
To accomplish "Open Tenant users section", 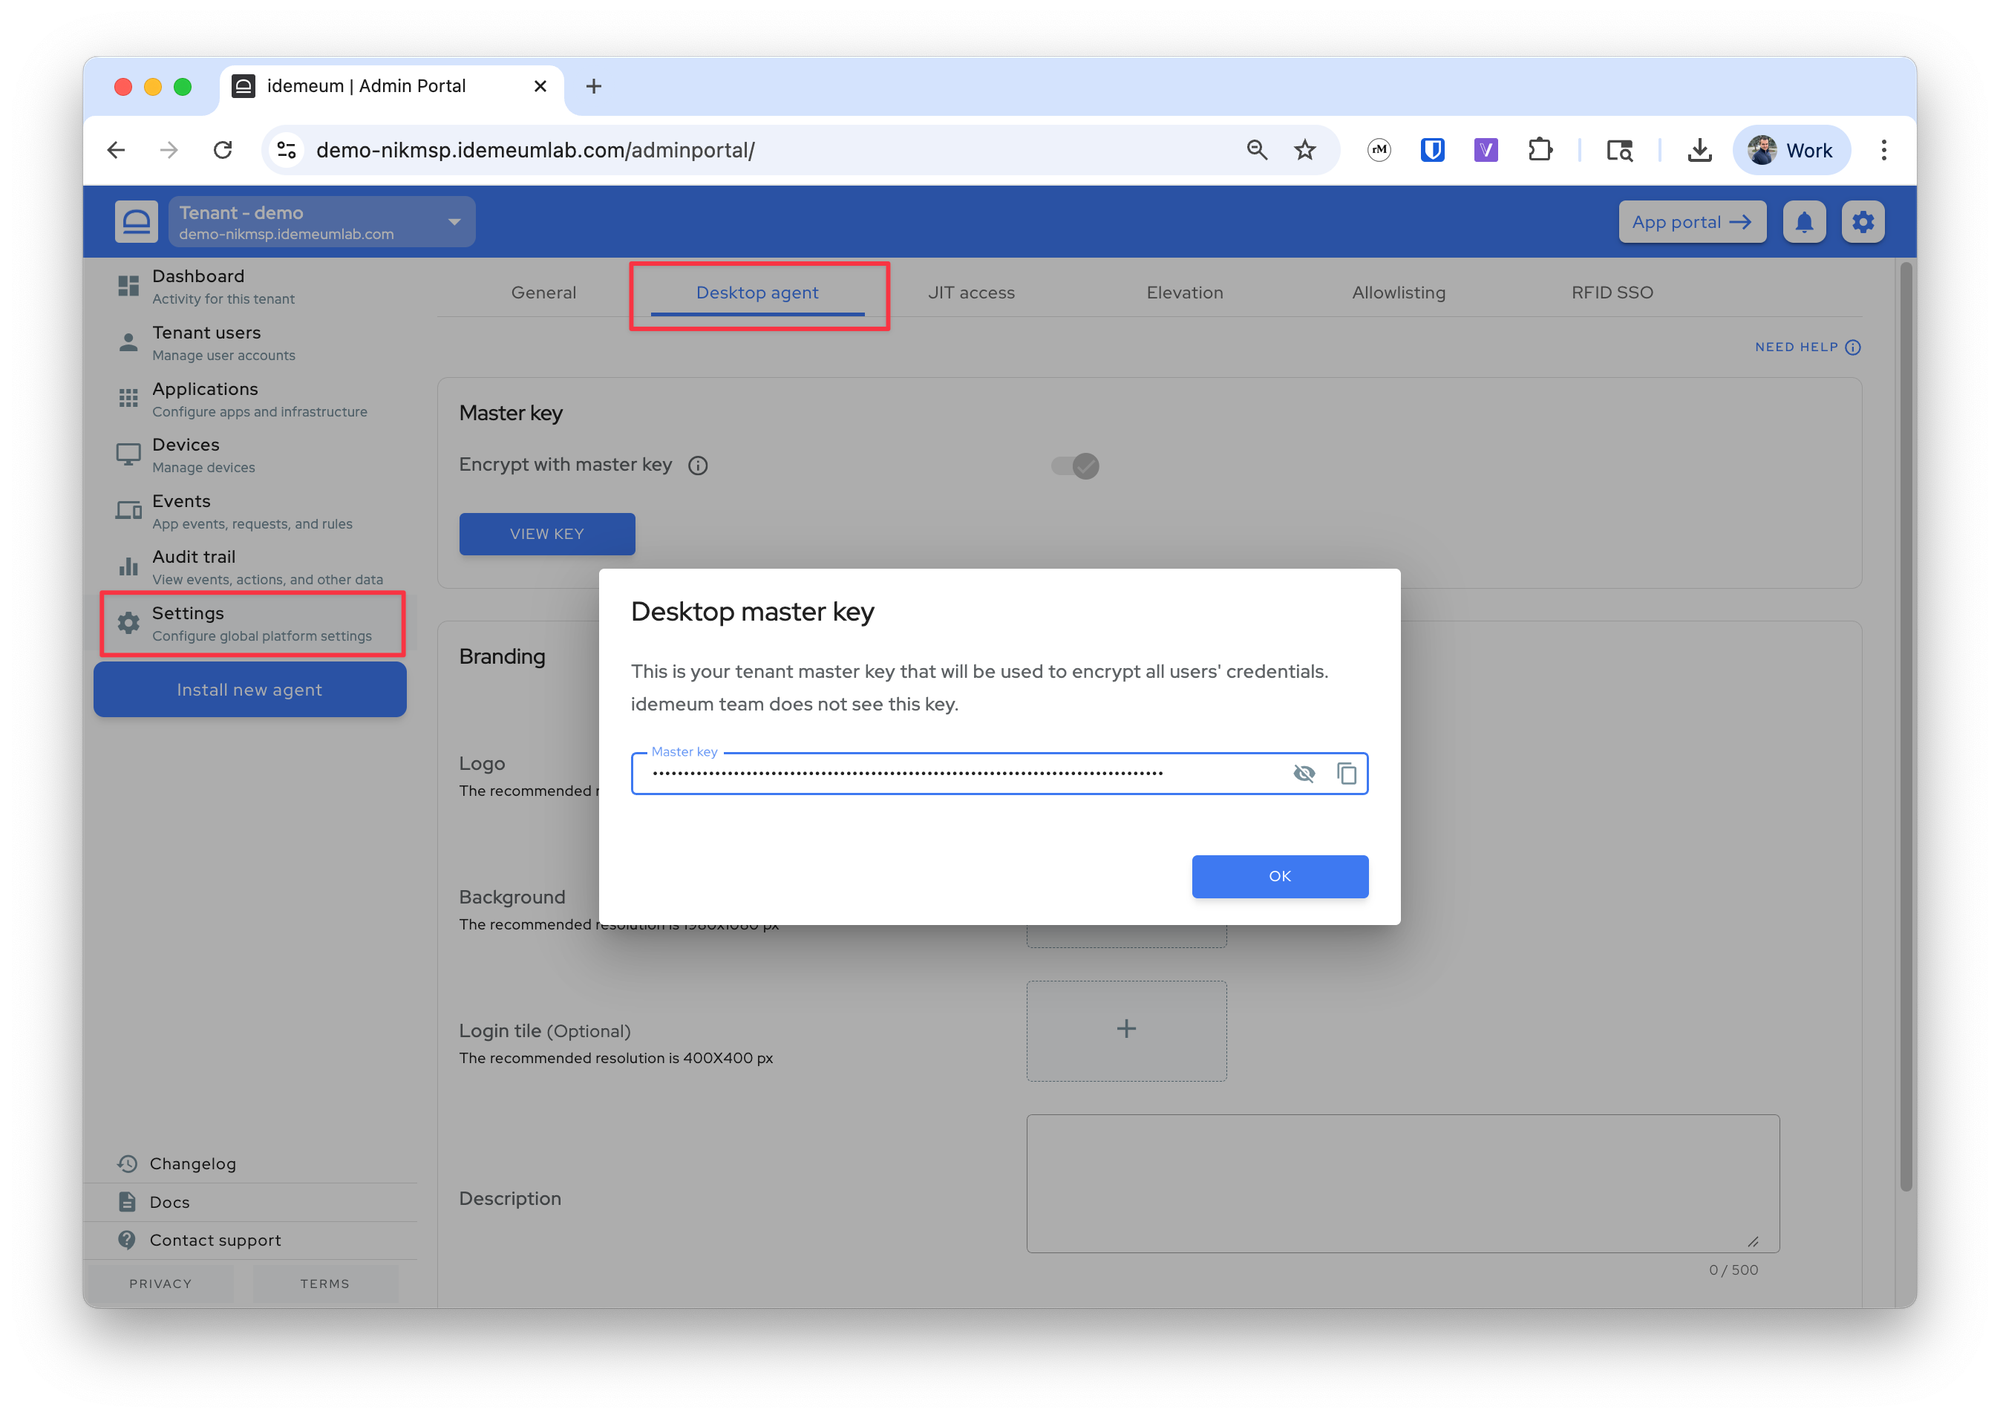I will click(x=250, y=342).
